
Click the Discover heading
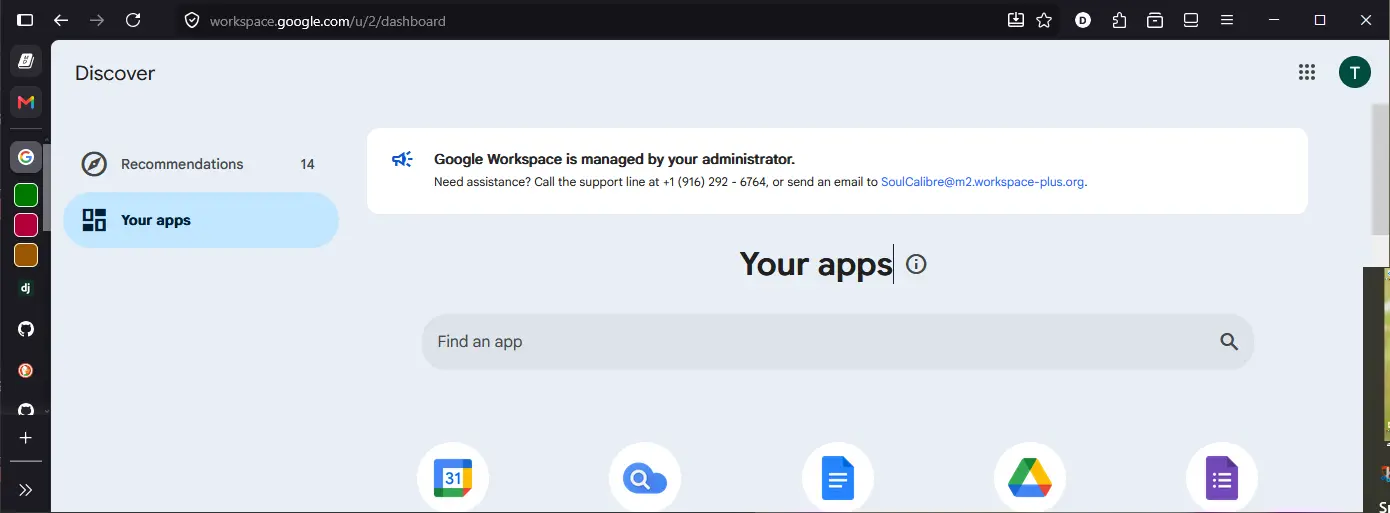pyautogui.click(x=115, y=73)
